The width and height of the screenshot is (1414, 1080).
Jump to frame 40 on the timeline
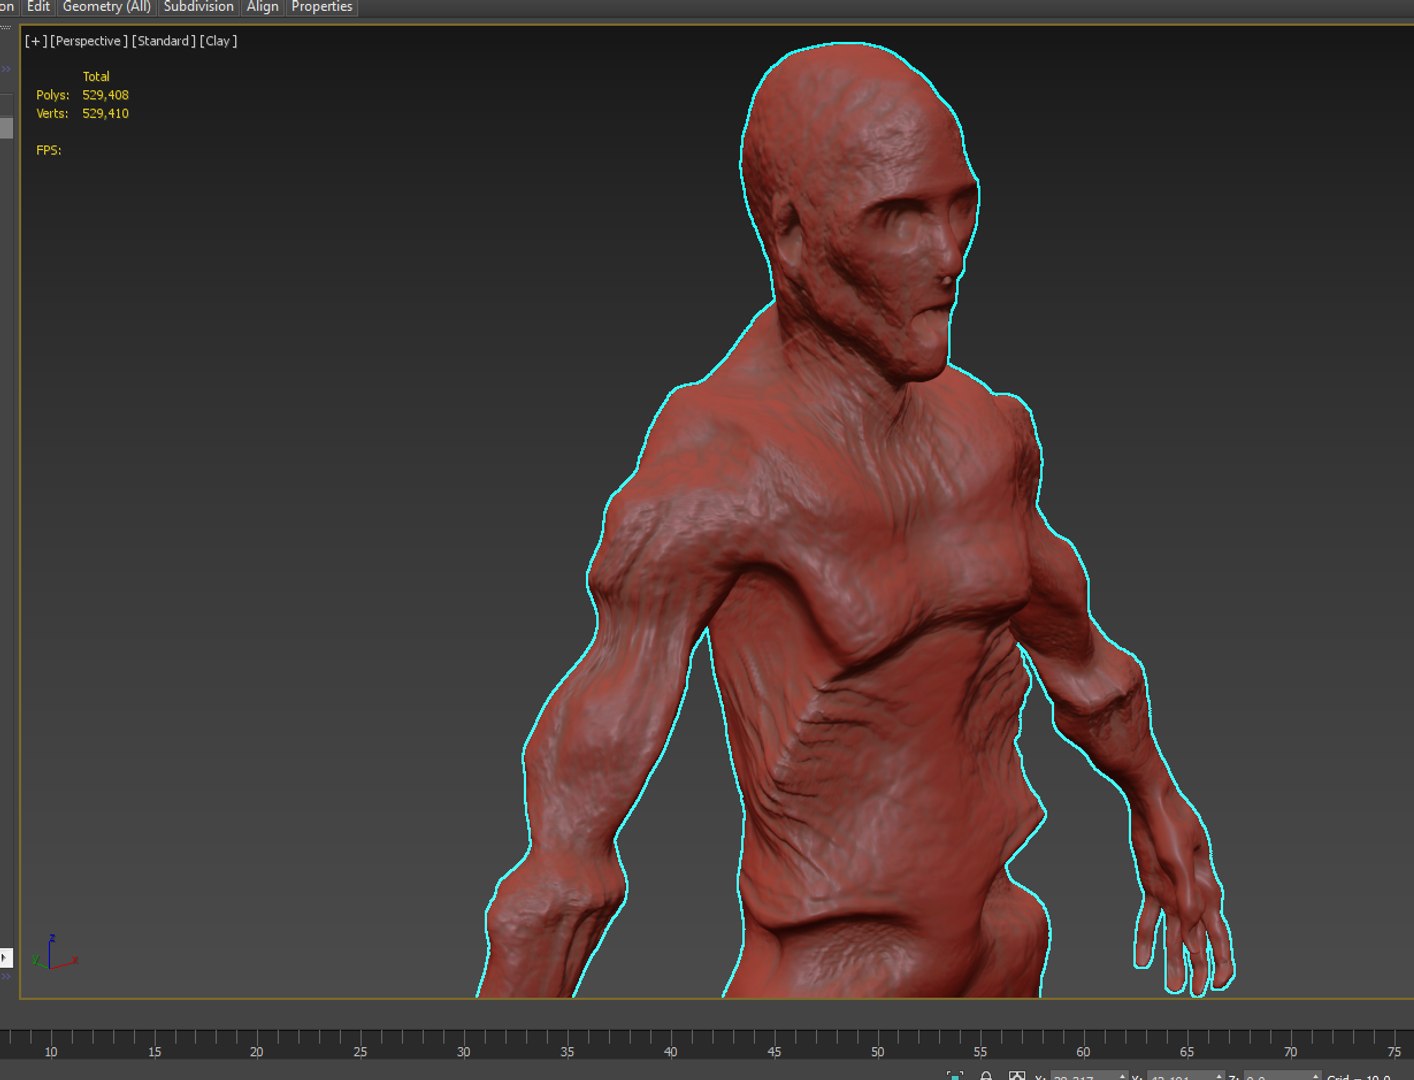(670, 1052)
